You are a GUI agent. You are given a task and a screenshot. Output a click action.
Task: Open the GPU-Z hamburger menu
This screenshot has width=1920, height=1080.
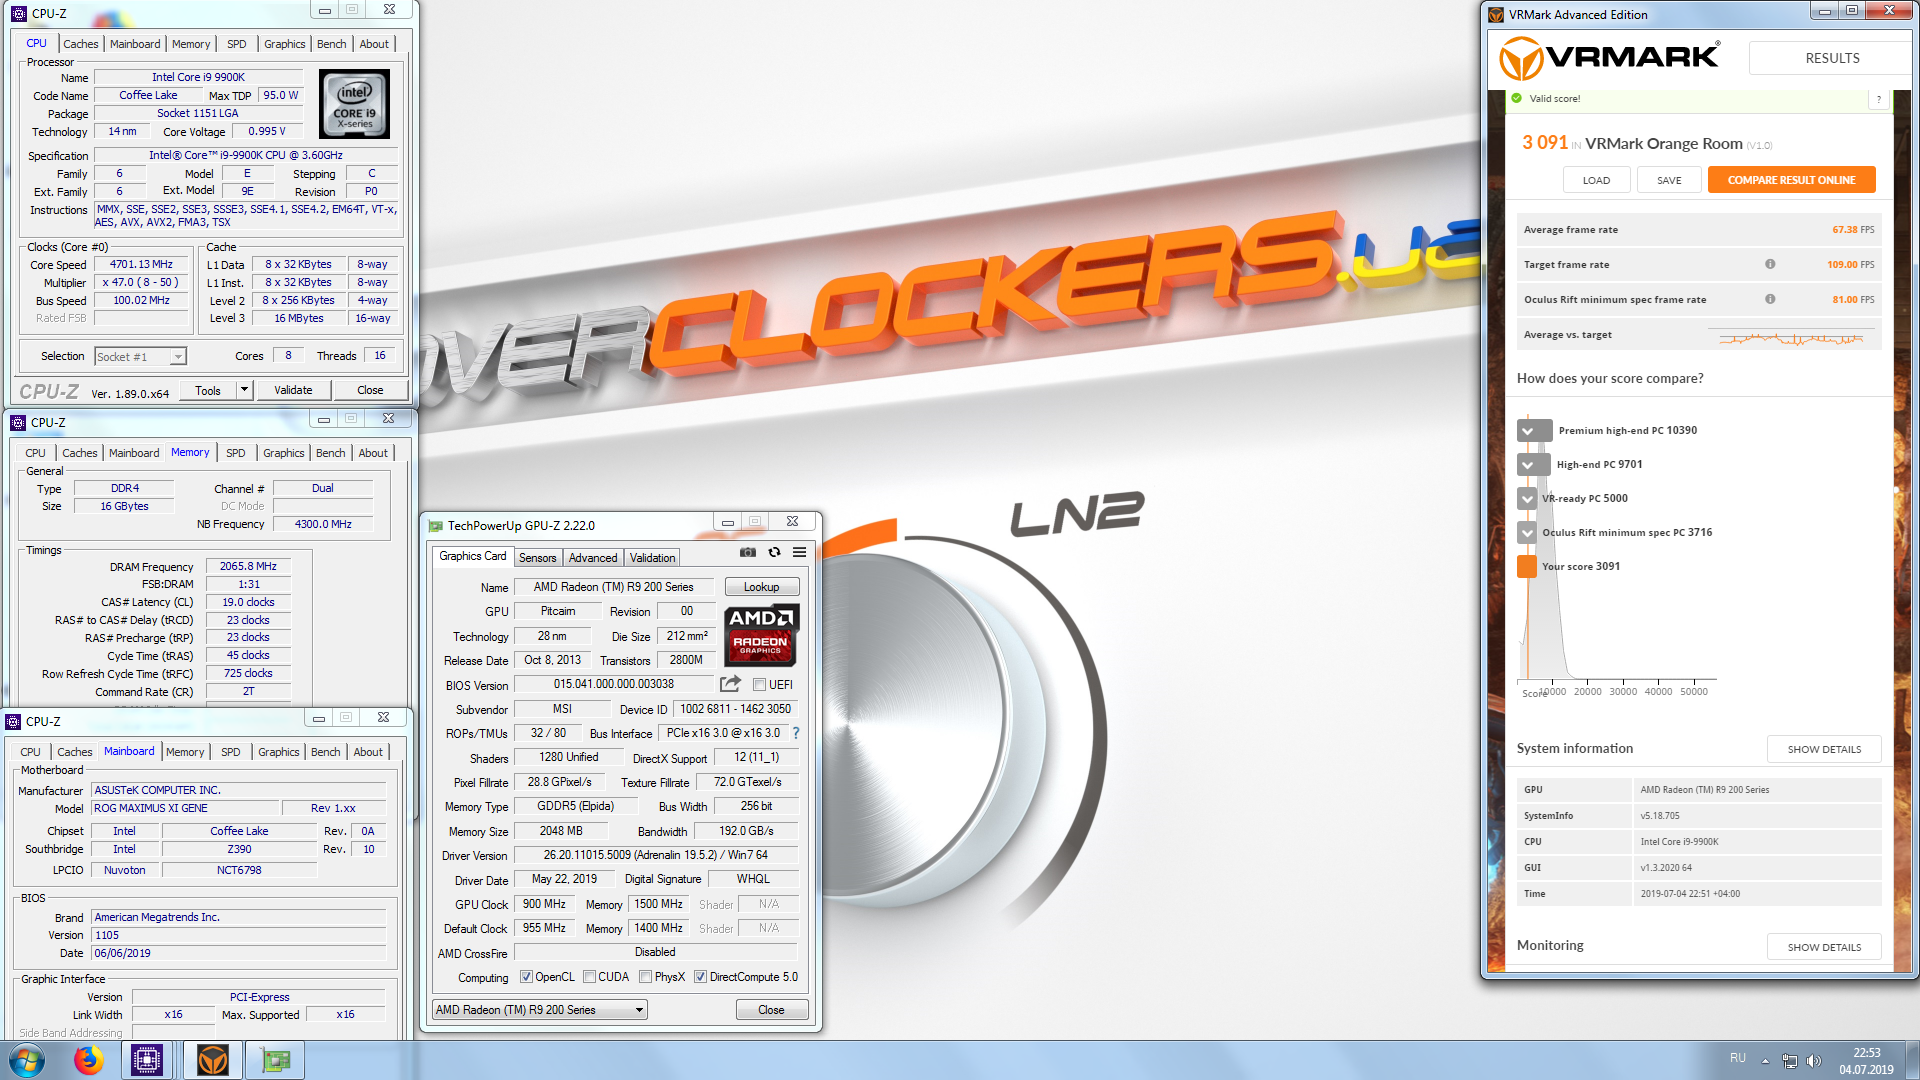800,552
